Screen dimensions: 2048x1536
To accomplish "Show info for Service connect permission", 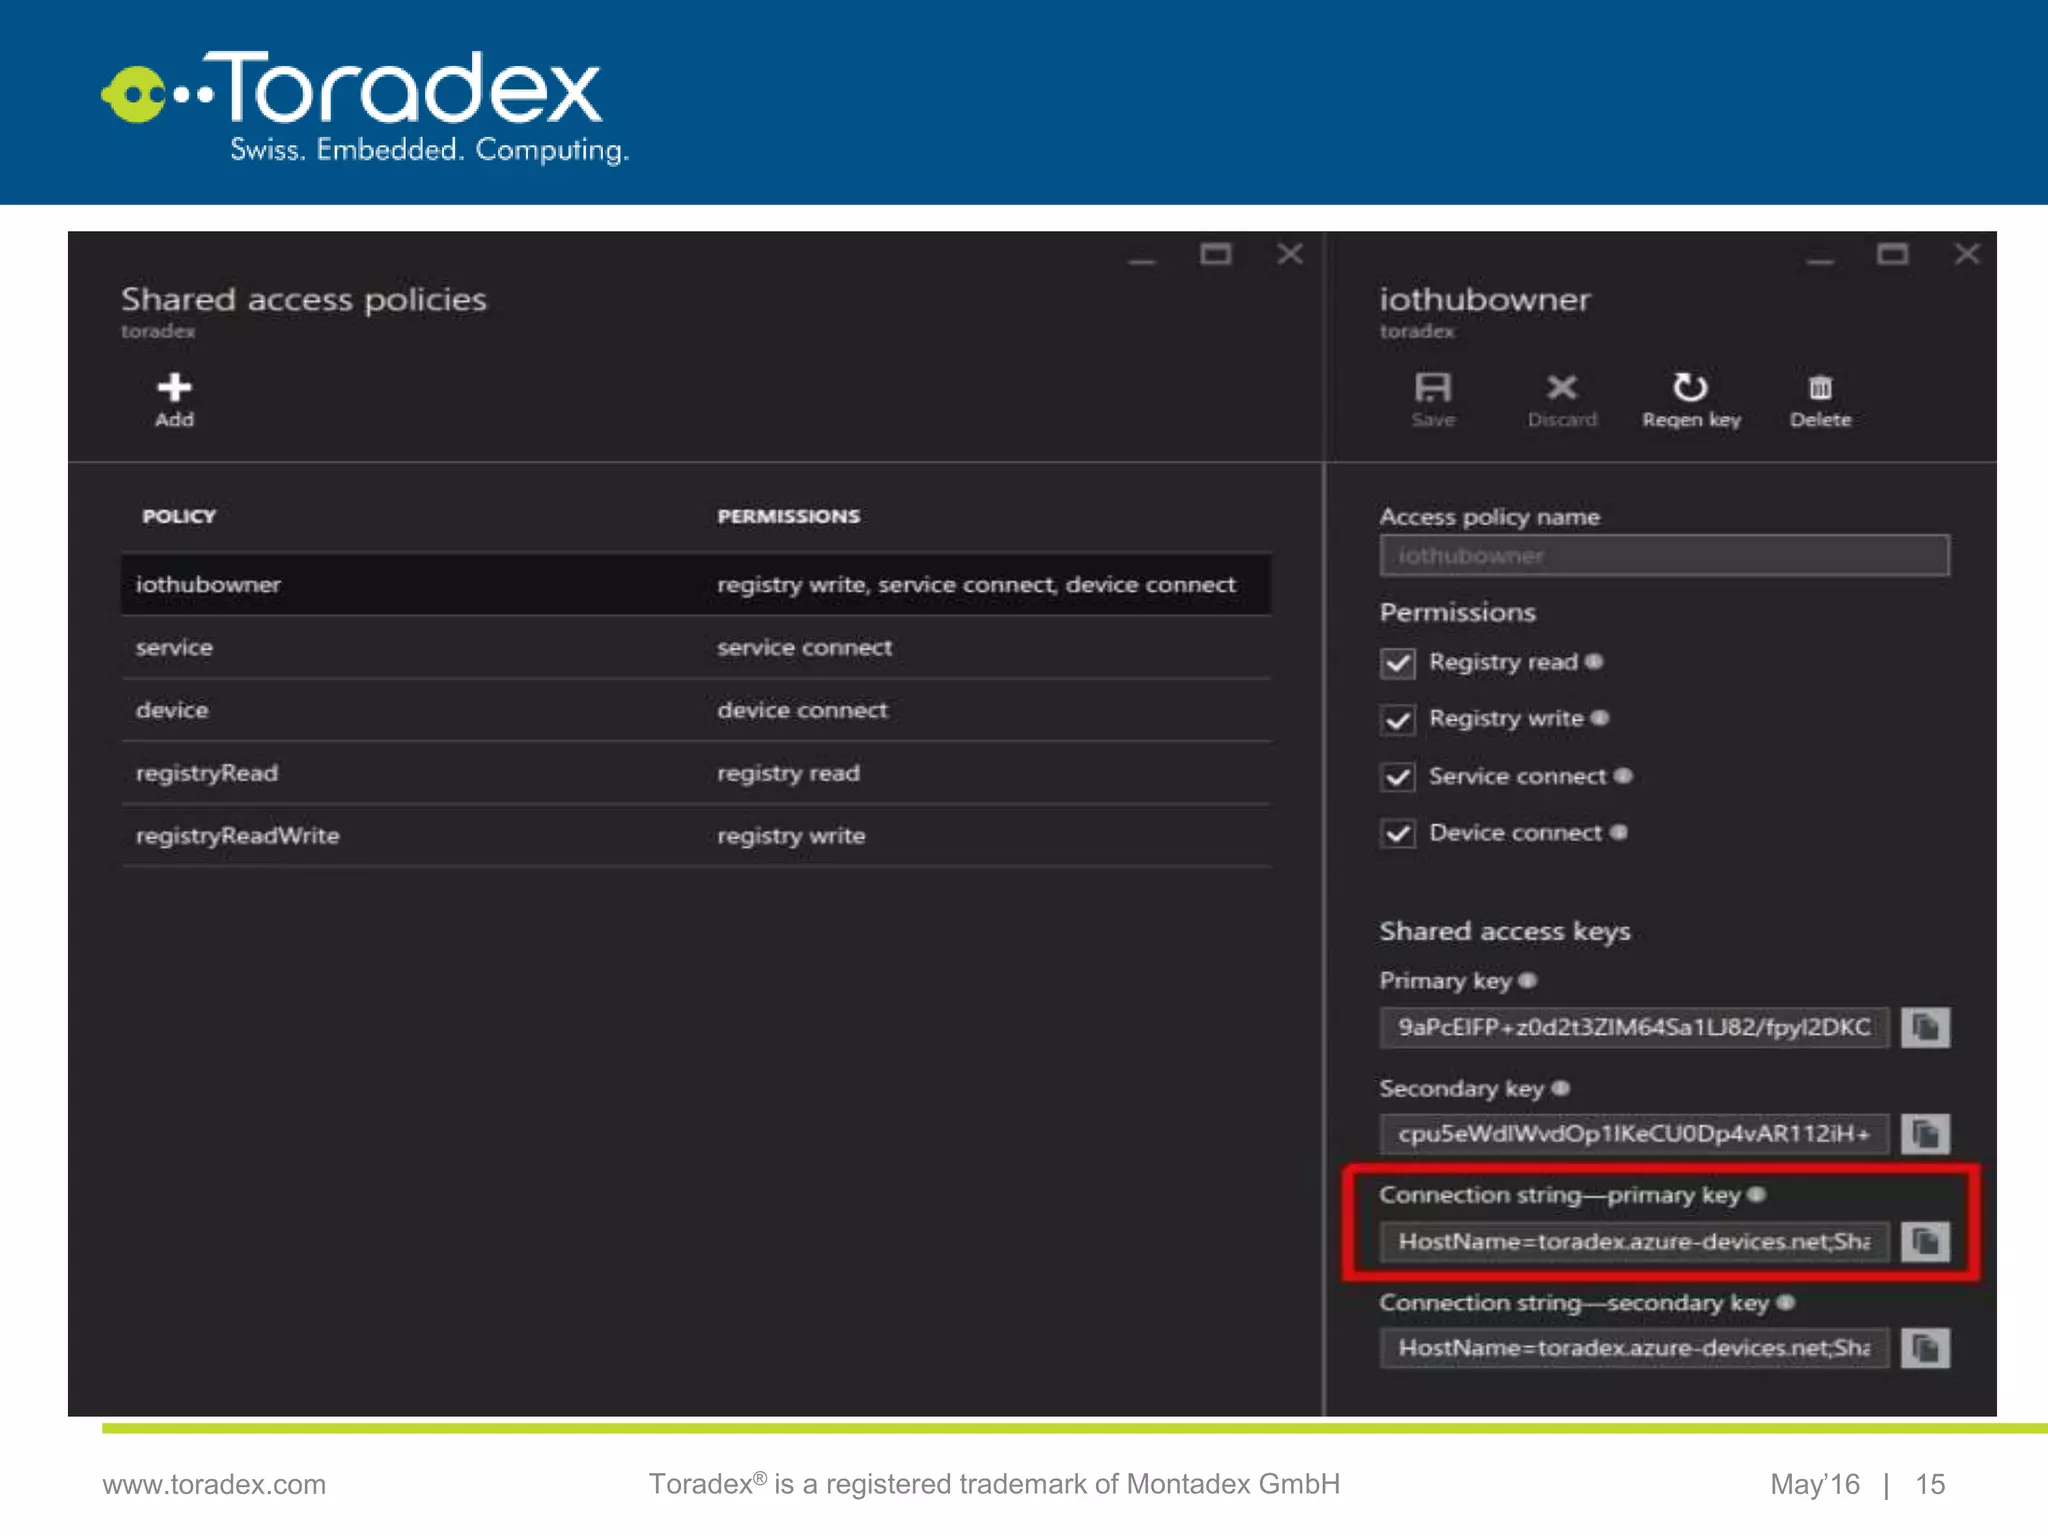I will tap(1623, 775).
